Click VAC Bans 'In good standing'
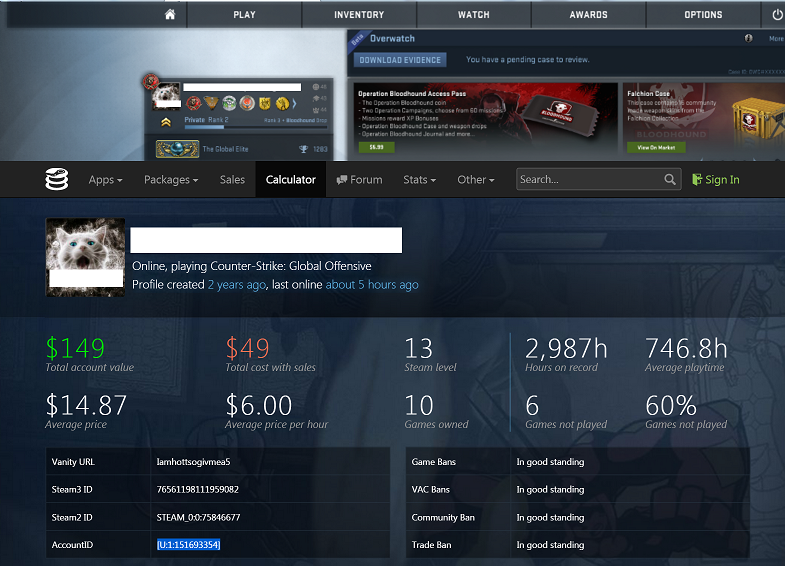 (550, 489)
